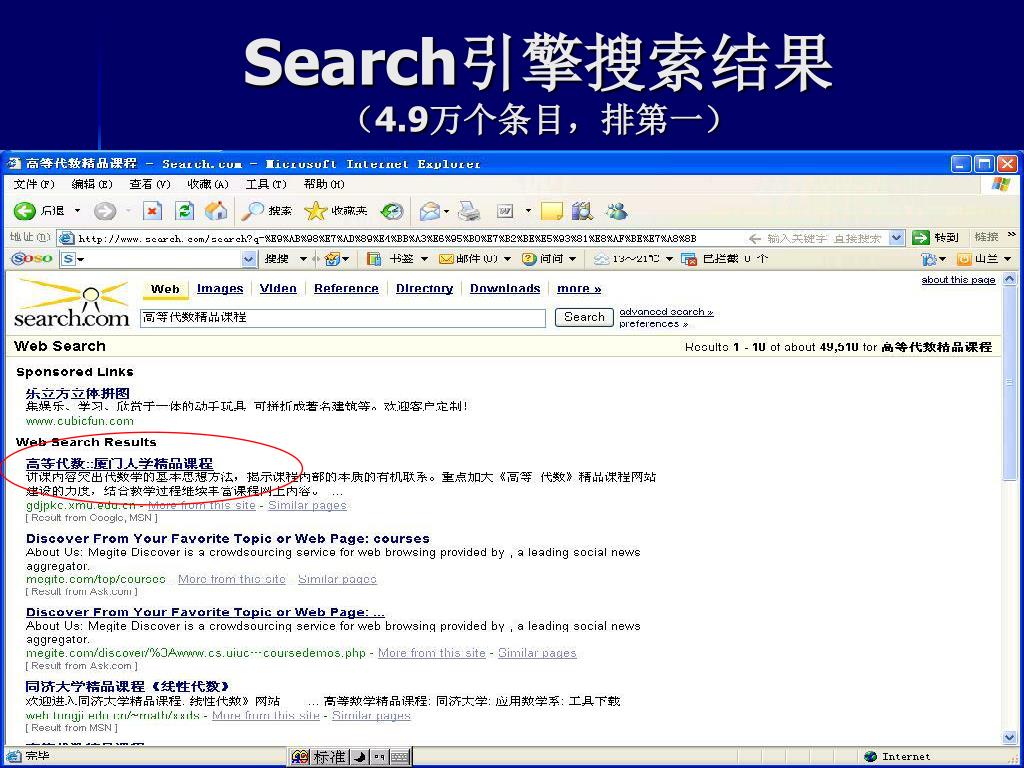Open the more » tab link
Screen dimensions: 1024x768
coord(579,289)
